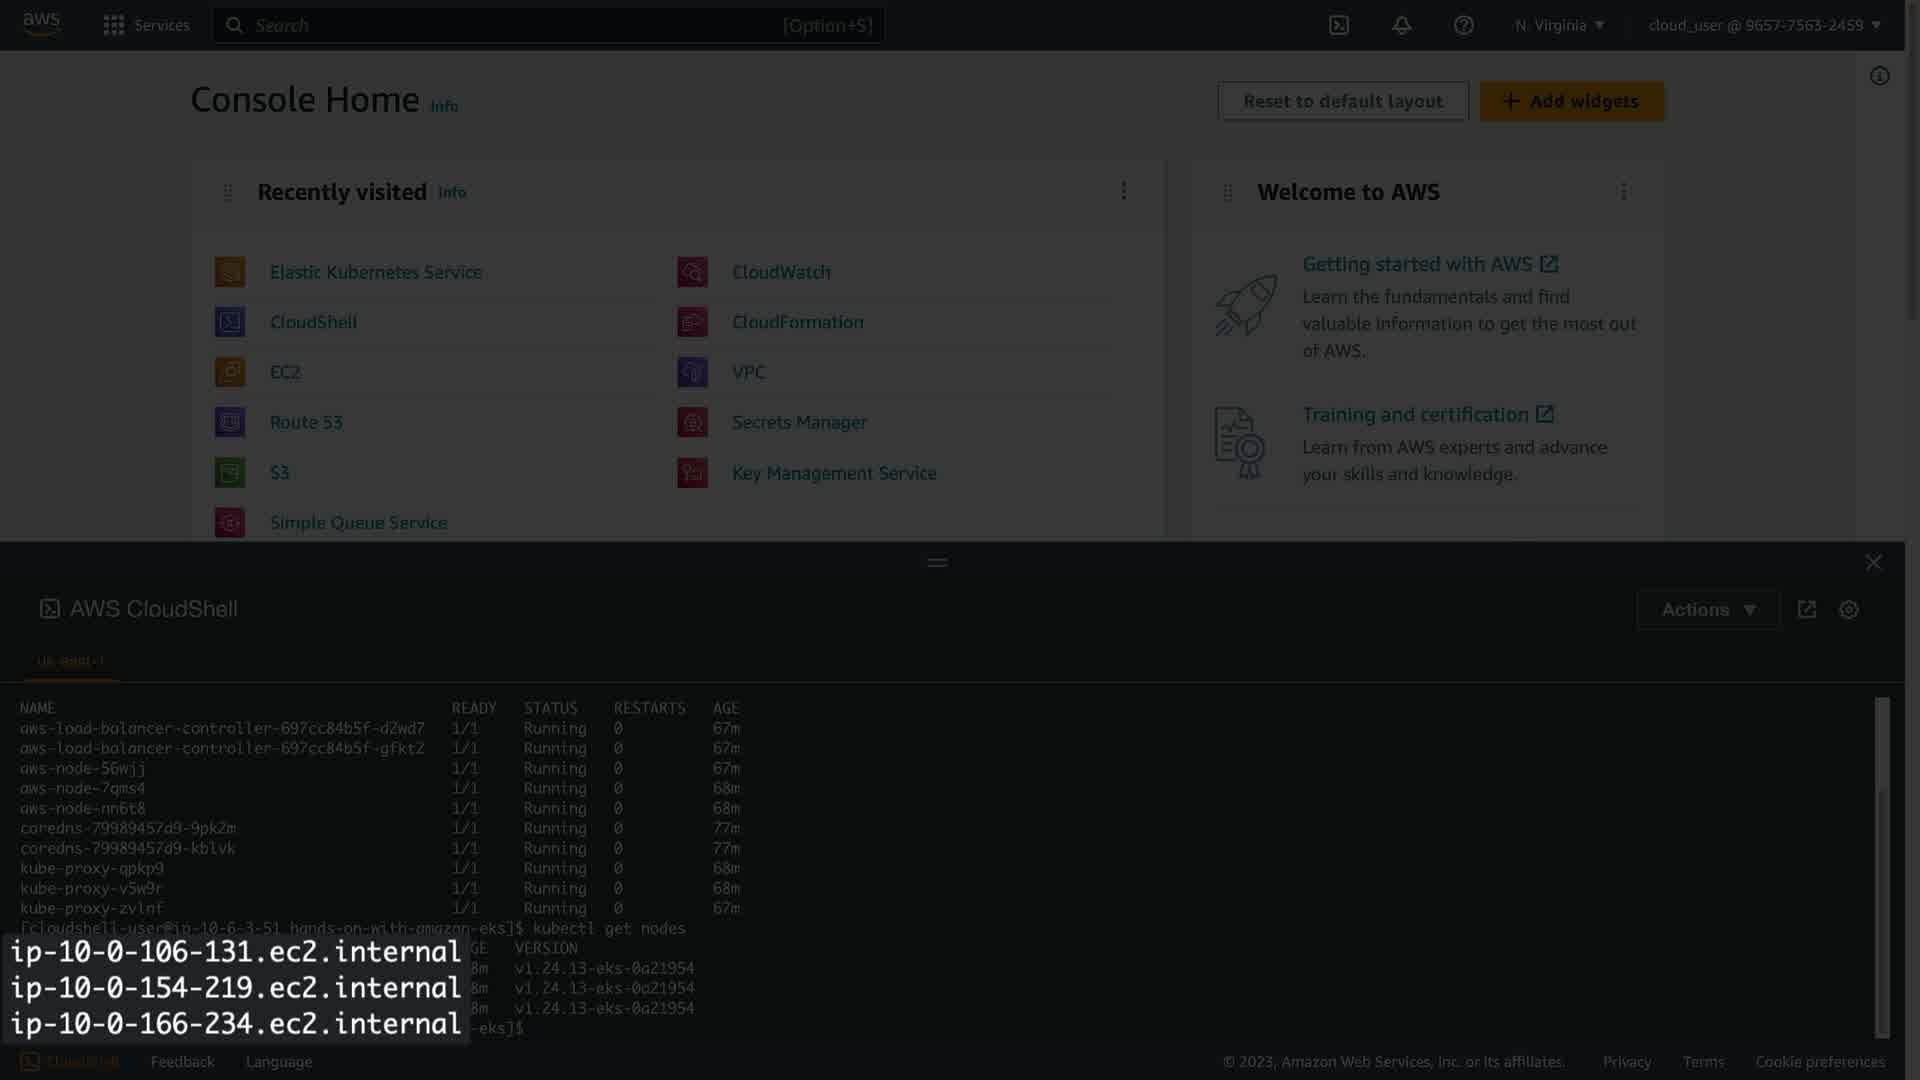Open the side info panel icon
The height and width of the screenshot is (1080, 1920).
(1879, 76)
